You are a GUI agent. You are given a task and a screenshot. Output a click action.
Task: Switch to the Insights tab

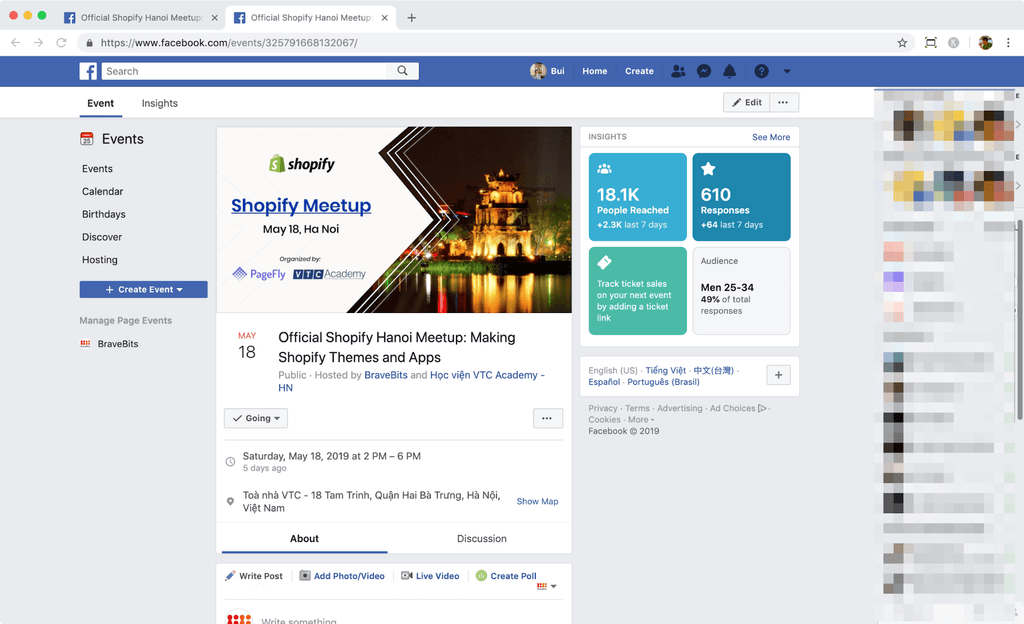[159, 103]
